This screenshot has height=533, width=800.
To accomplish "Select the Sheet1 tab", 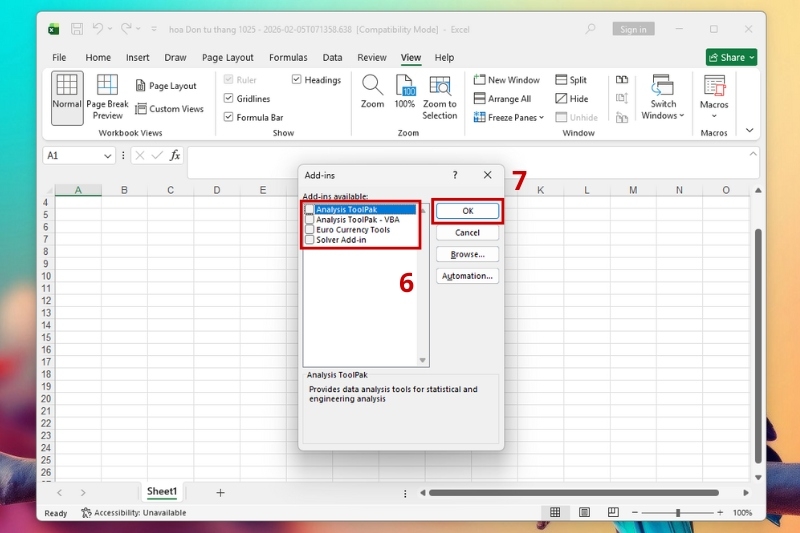I will coord(162,492).
